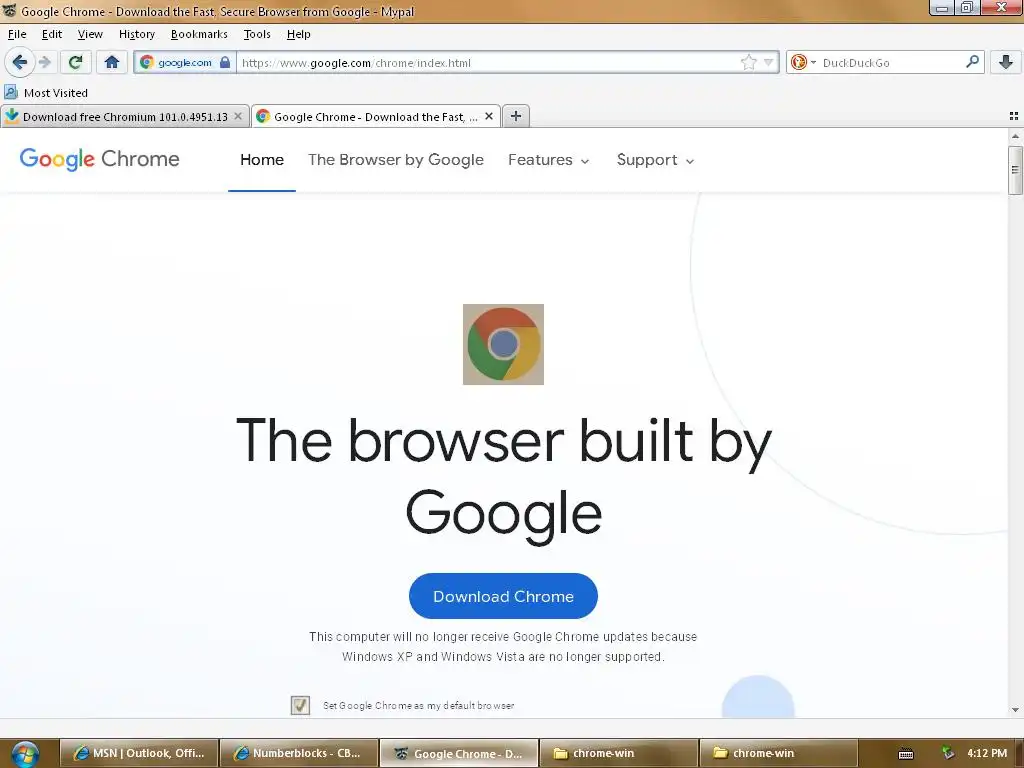Switch to Numberblocks taskbar window
The image size is (1024, 768).
[299, 753]
